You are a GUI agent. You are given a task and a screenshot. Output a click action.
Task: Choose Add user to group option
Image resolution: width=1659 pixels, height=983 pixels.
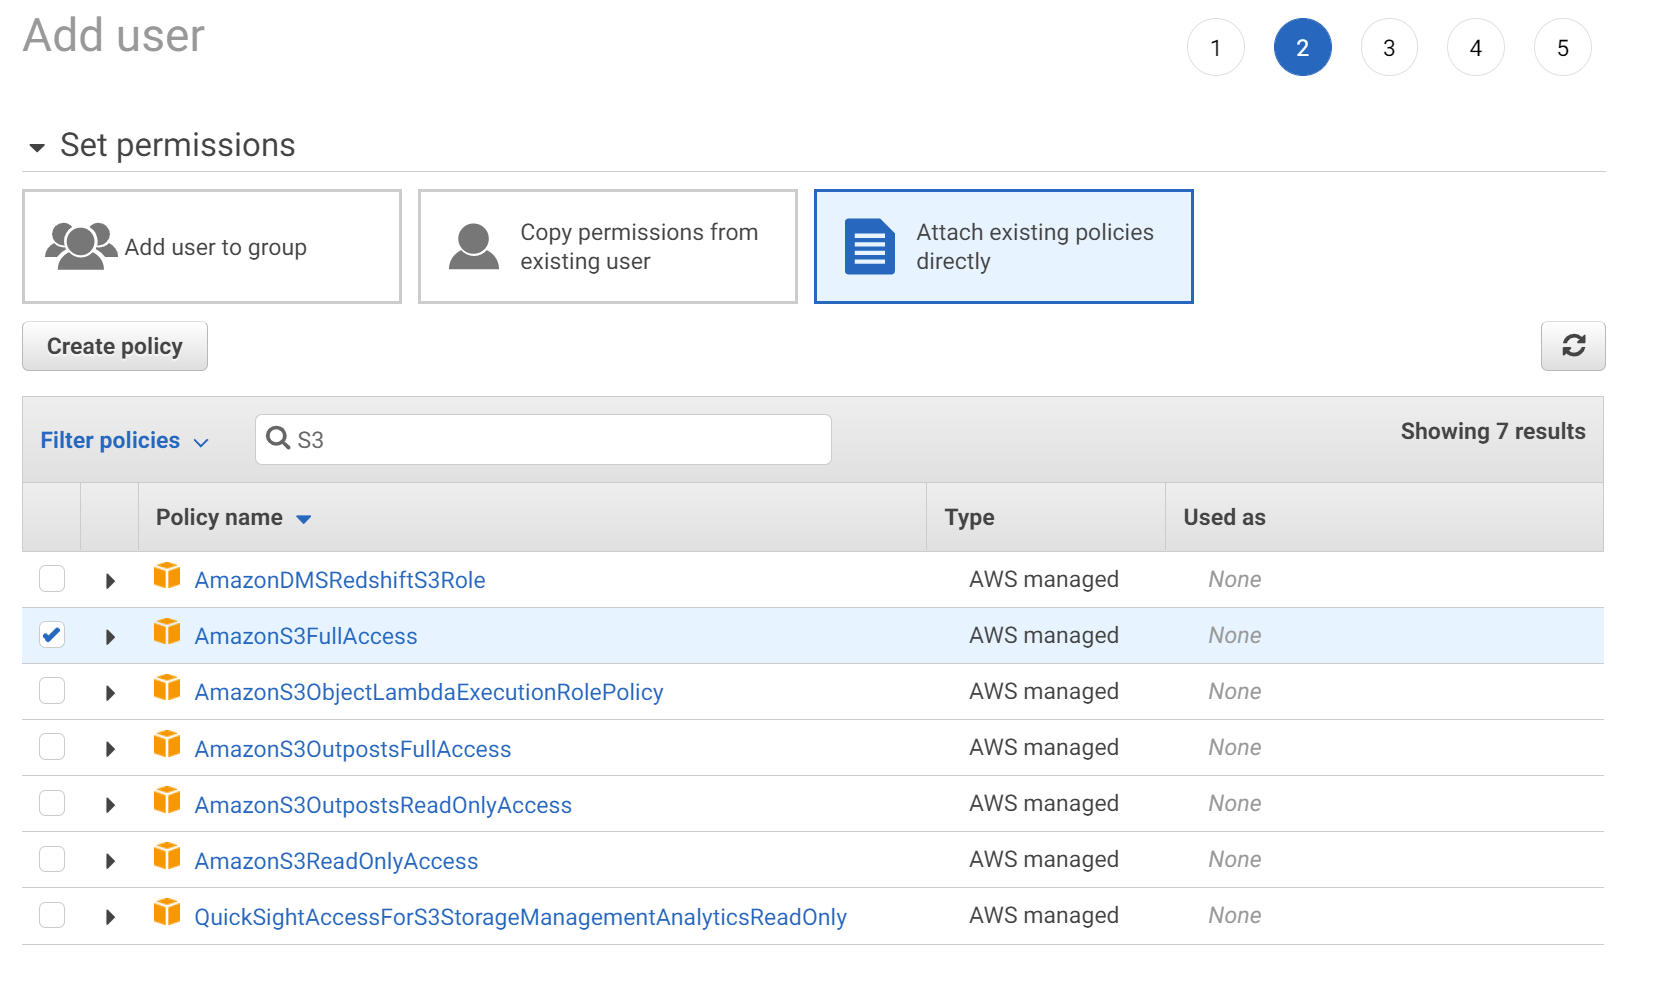point(212,246)
